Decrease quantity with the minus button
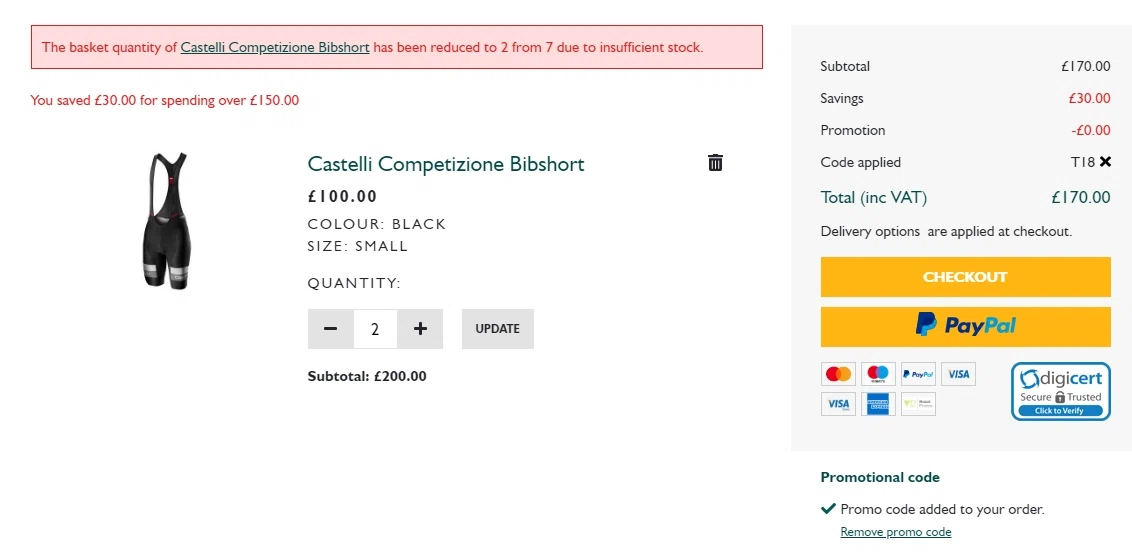Screen dimensions: 1132x552 click(x=331, y=329)
